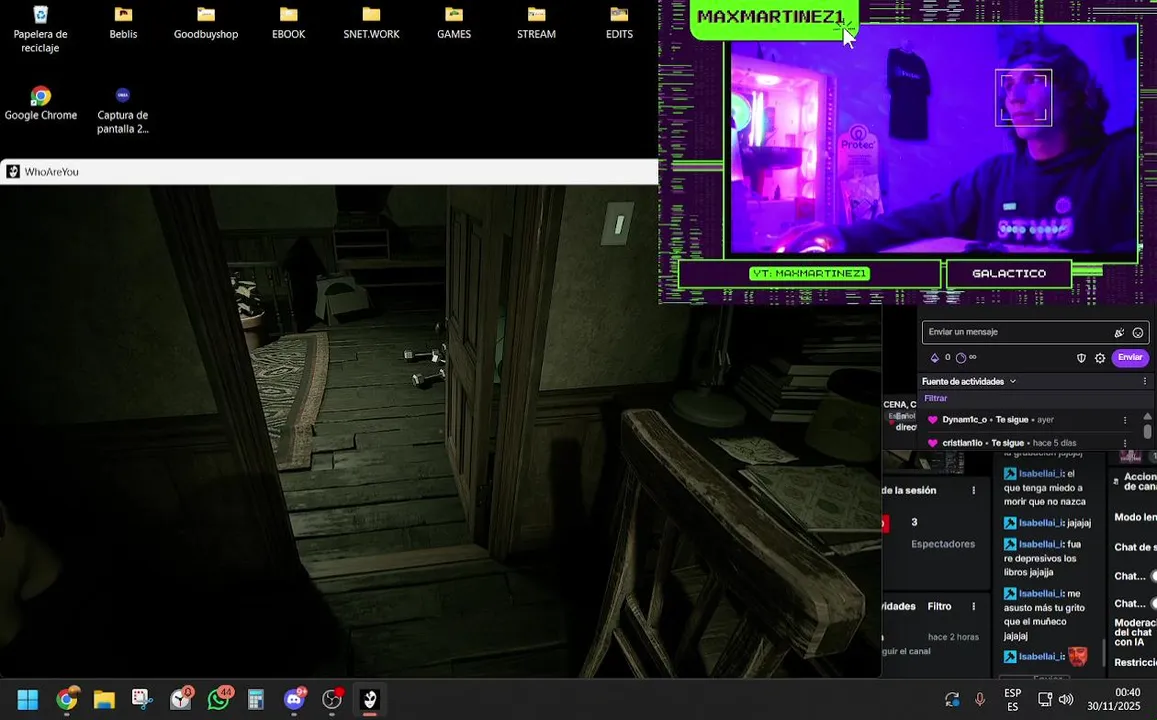Click the celebration icon in message field

(1119, 333)
